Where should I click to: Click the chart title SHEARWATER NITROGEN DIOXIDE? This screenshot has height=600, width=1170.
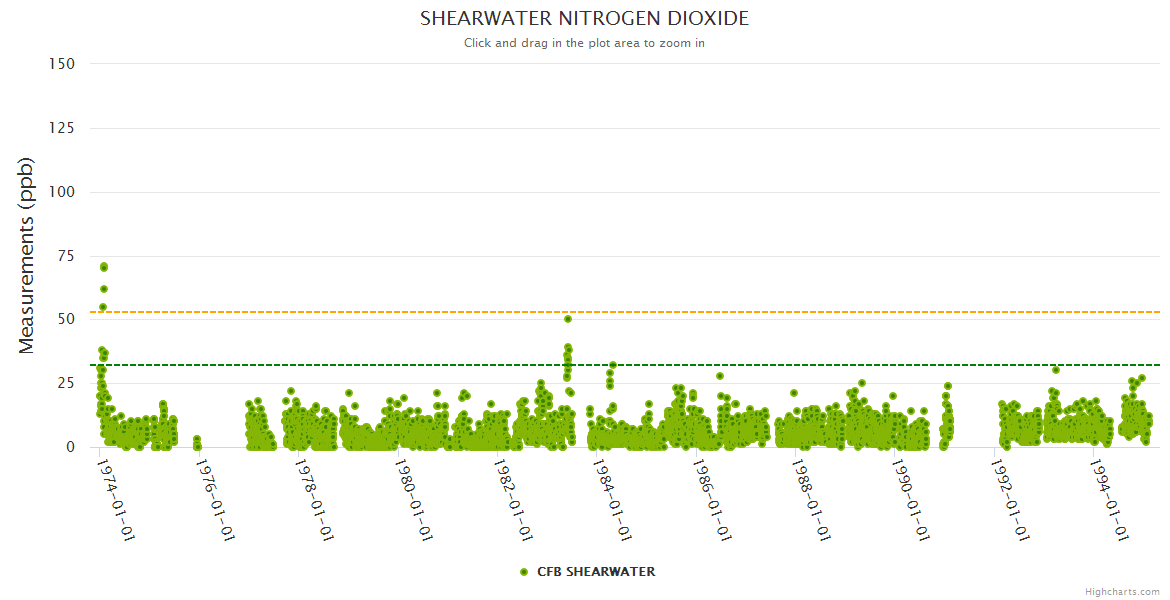[x=584, y=19]
